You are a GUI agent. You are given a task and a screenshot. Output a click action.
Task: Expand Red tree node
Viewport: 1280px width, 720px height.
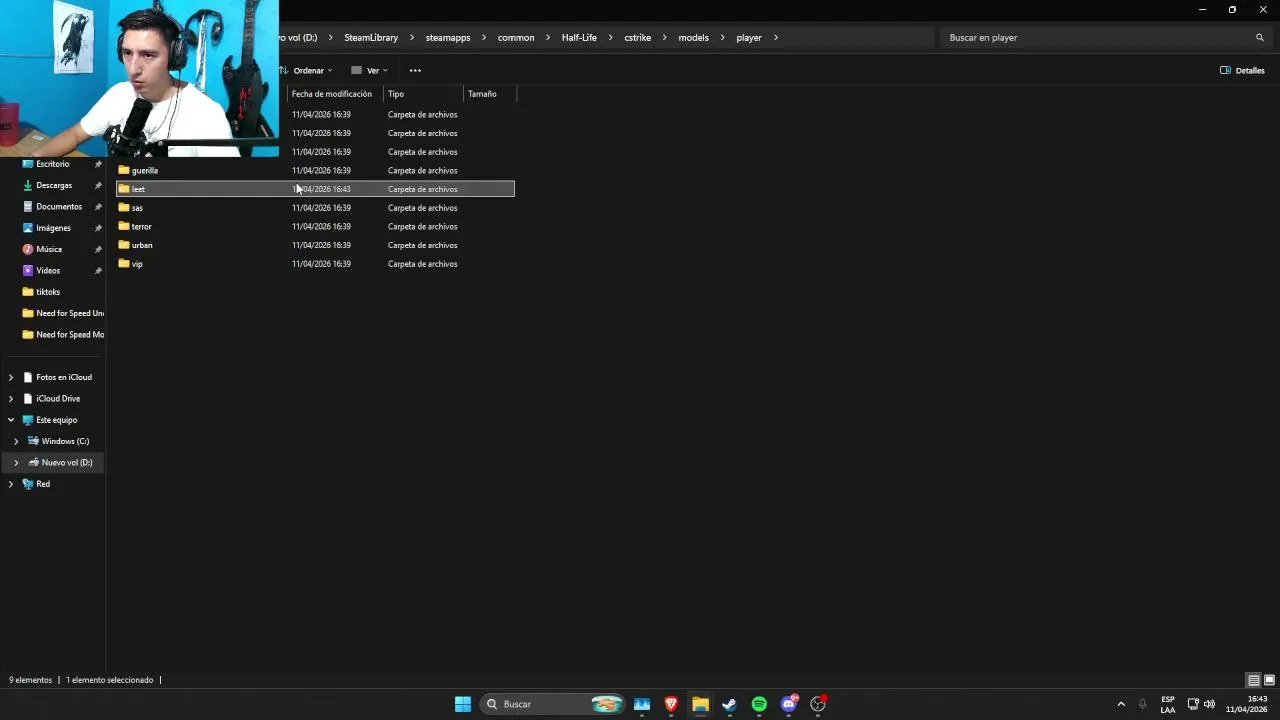(x=11, y=484)
